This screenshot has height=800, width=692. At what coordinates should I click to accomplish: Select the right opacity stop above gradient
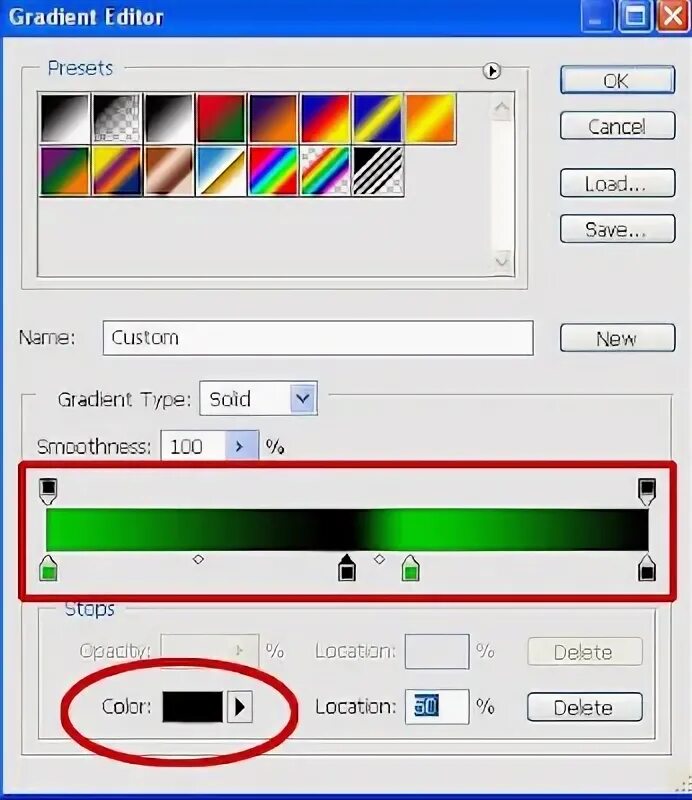(x=647, y=491)
